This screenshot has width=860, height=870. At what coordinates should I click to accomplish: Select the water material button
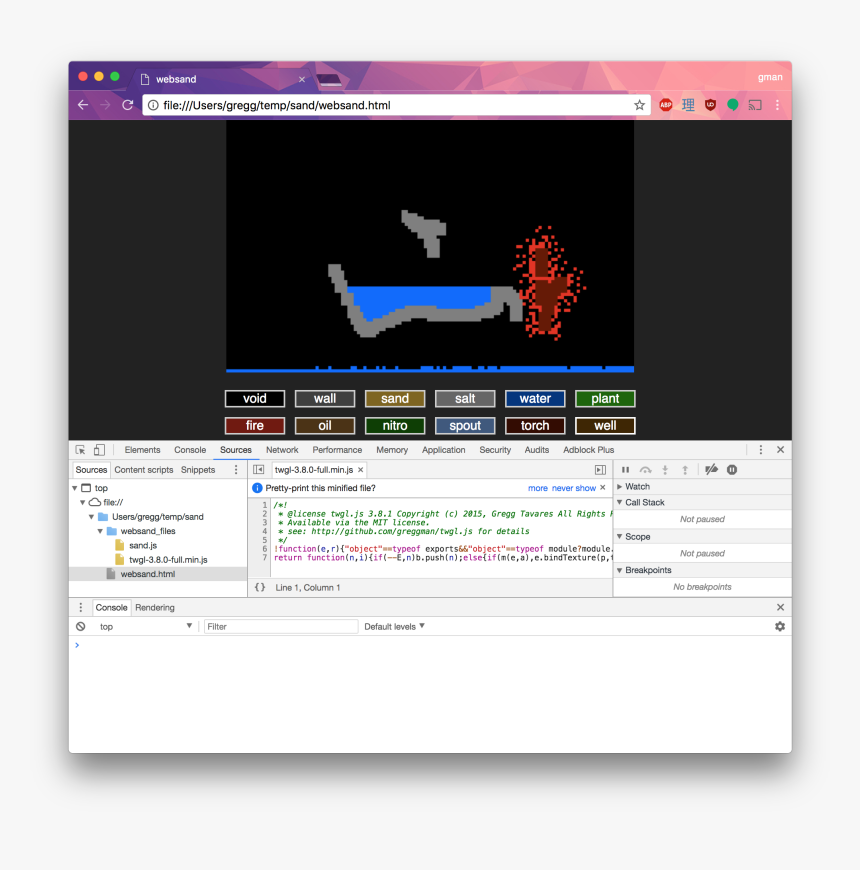click(535, 399)
